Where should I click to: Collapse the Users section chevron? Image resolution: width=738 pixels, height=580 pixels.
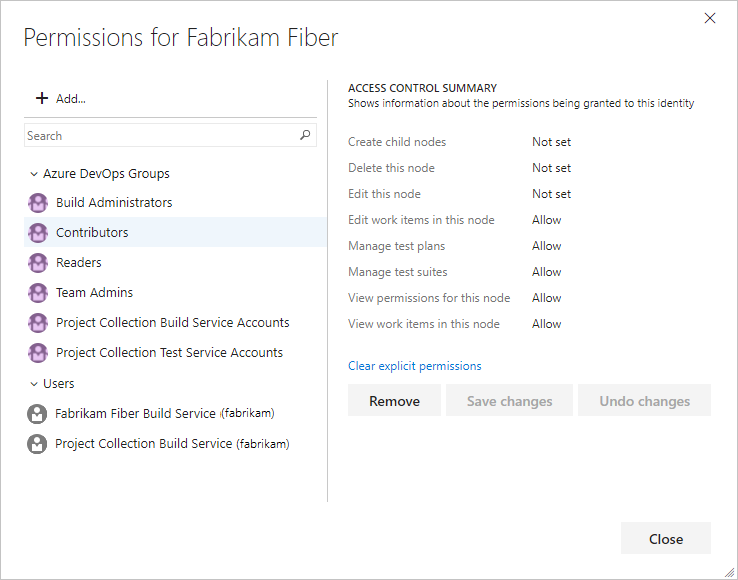pyautogui.click(x=34, y=384)
